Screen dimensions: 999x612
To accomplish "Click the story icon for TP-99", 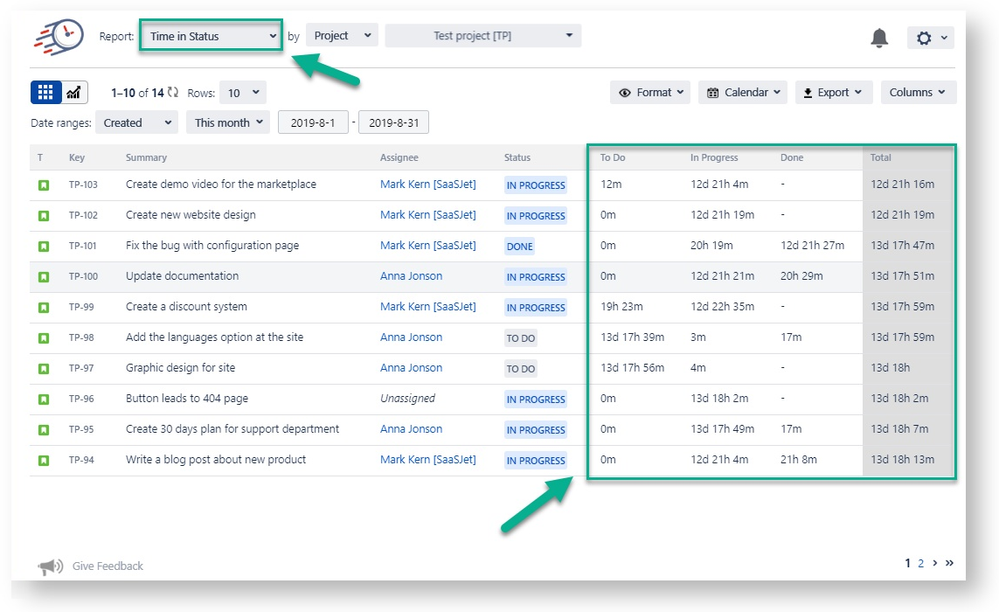I will coord(43,308).
